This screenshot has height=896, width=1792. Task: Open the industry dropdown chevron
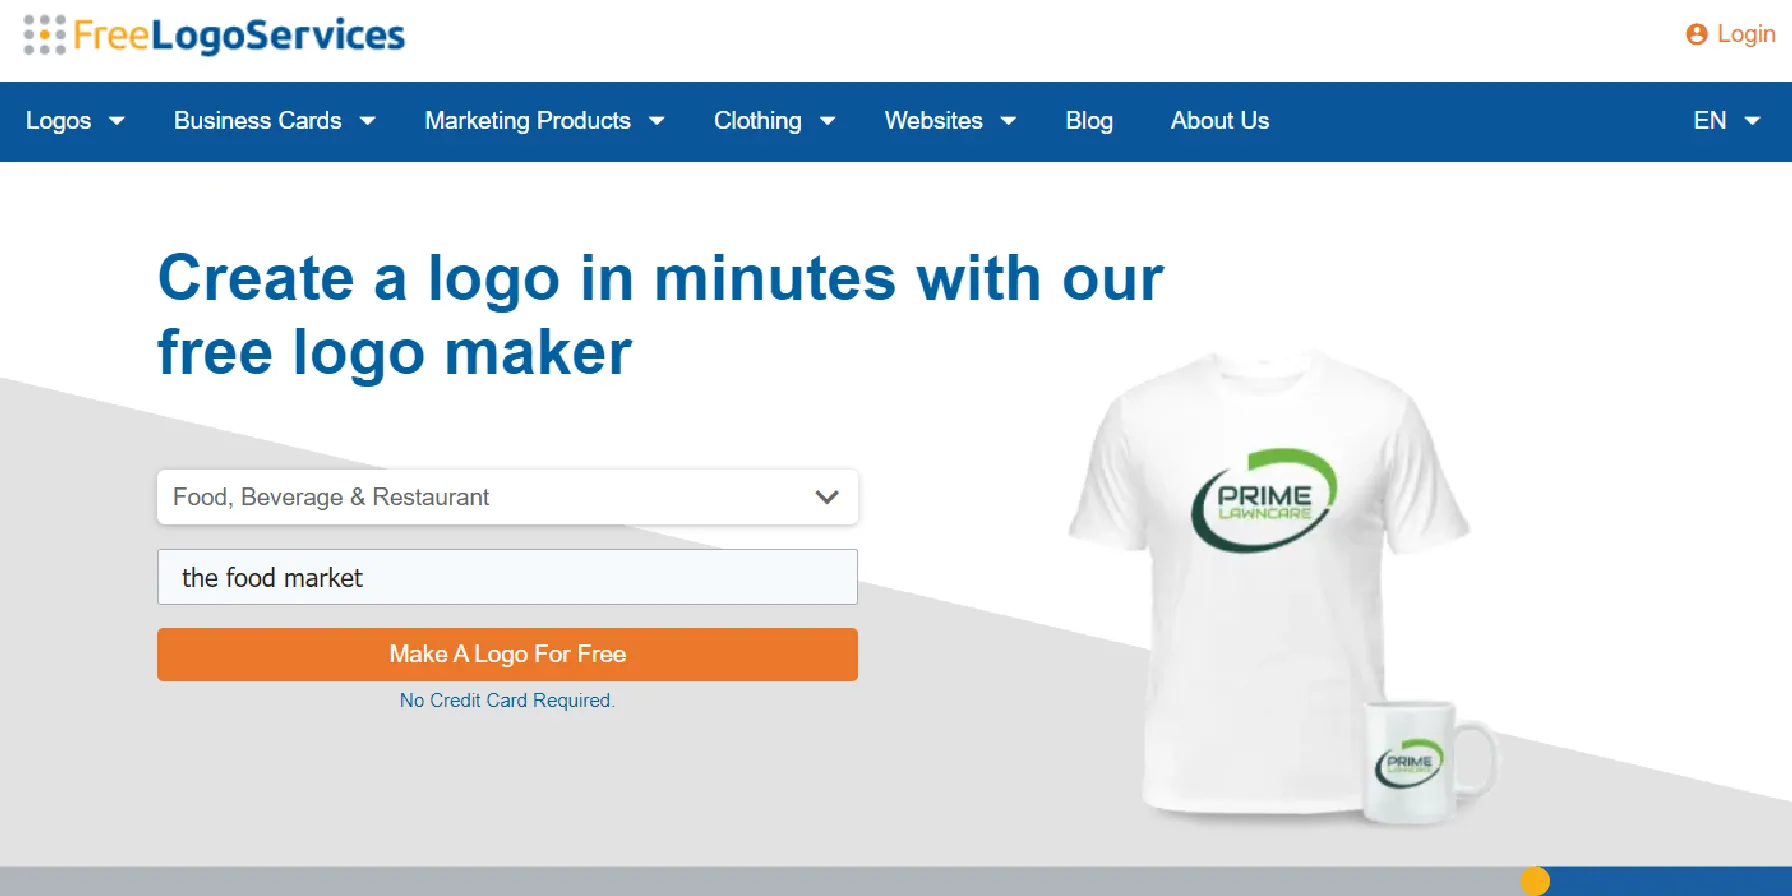click(x=827, y=497)
